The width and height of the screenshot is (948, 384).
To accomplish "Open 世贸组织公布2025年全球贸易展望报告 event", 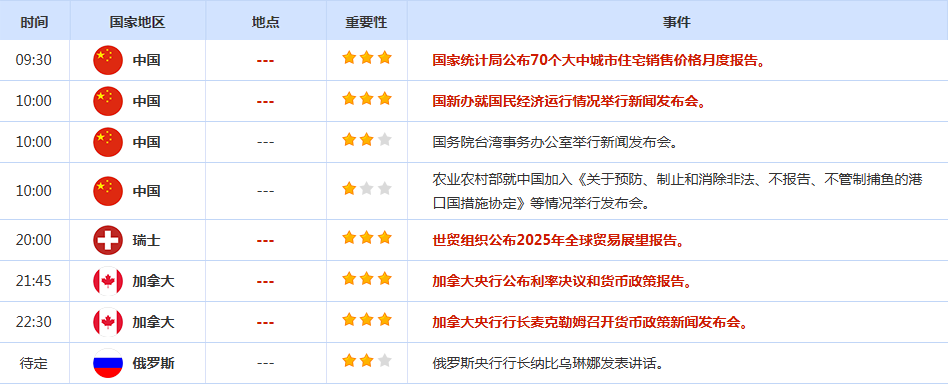I will [559, 240].
